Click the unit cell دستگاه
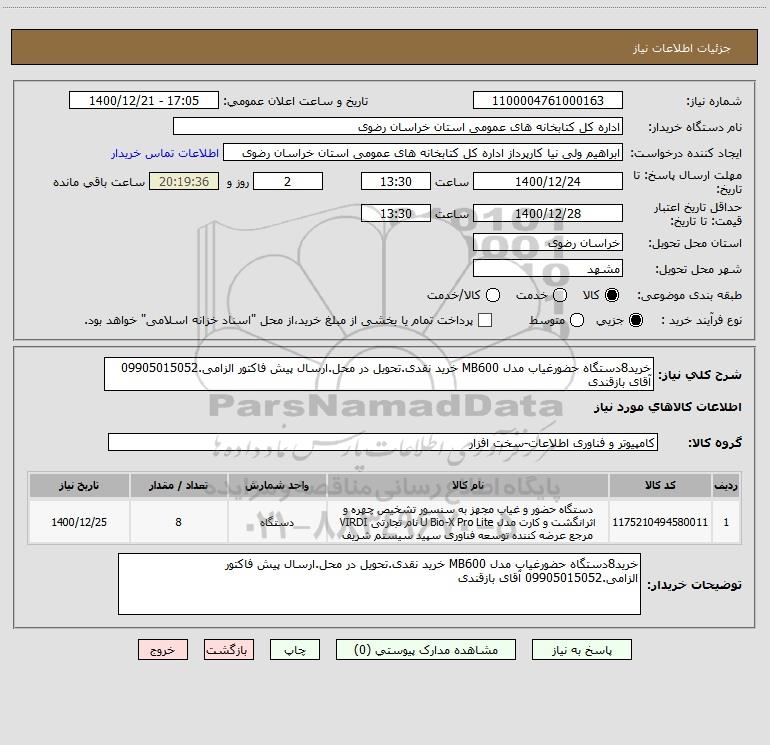The image size is (770, 745). [277, 522]
